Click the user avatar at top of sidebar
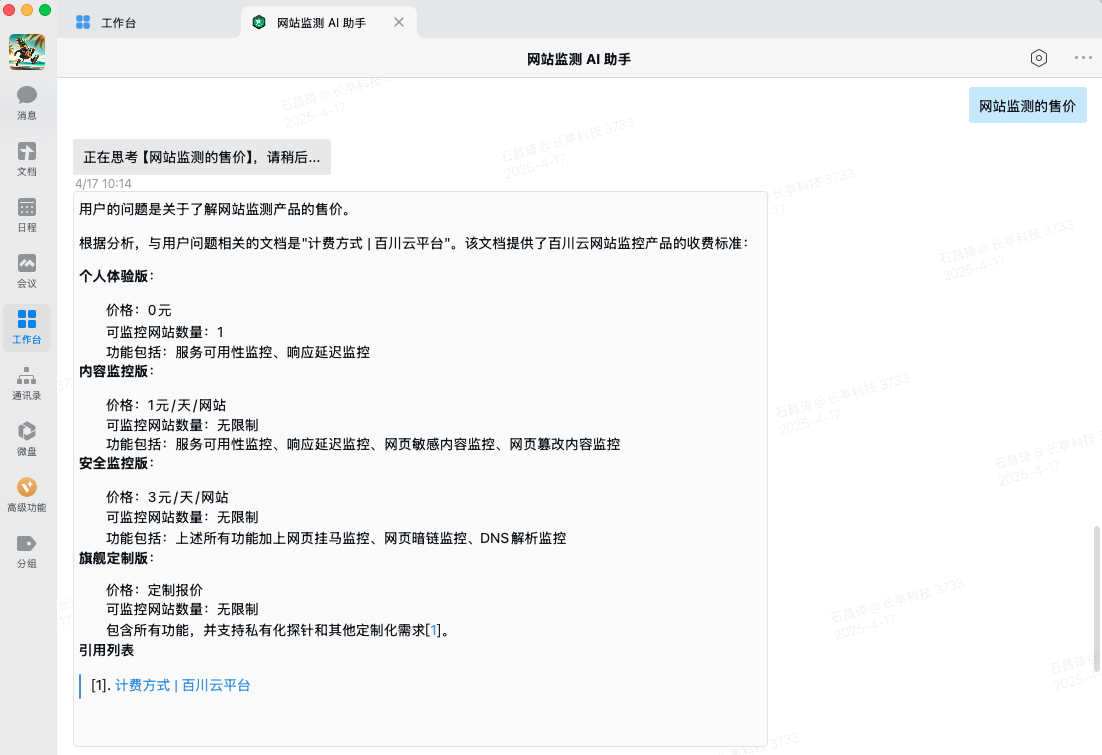Viewport: 1102px width, 755px height. coord(27,52)
